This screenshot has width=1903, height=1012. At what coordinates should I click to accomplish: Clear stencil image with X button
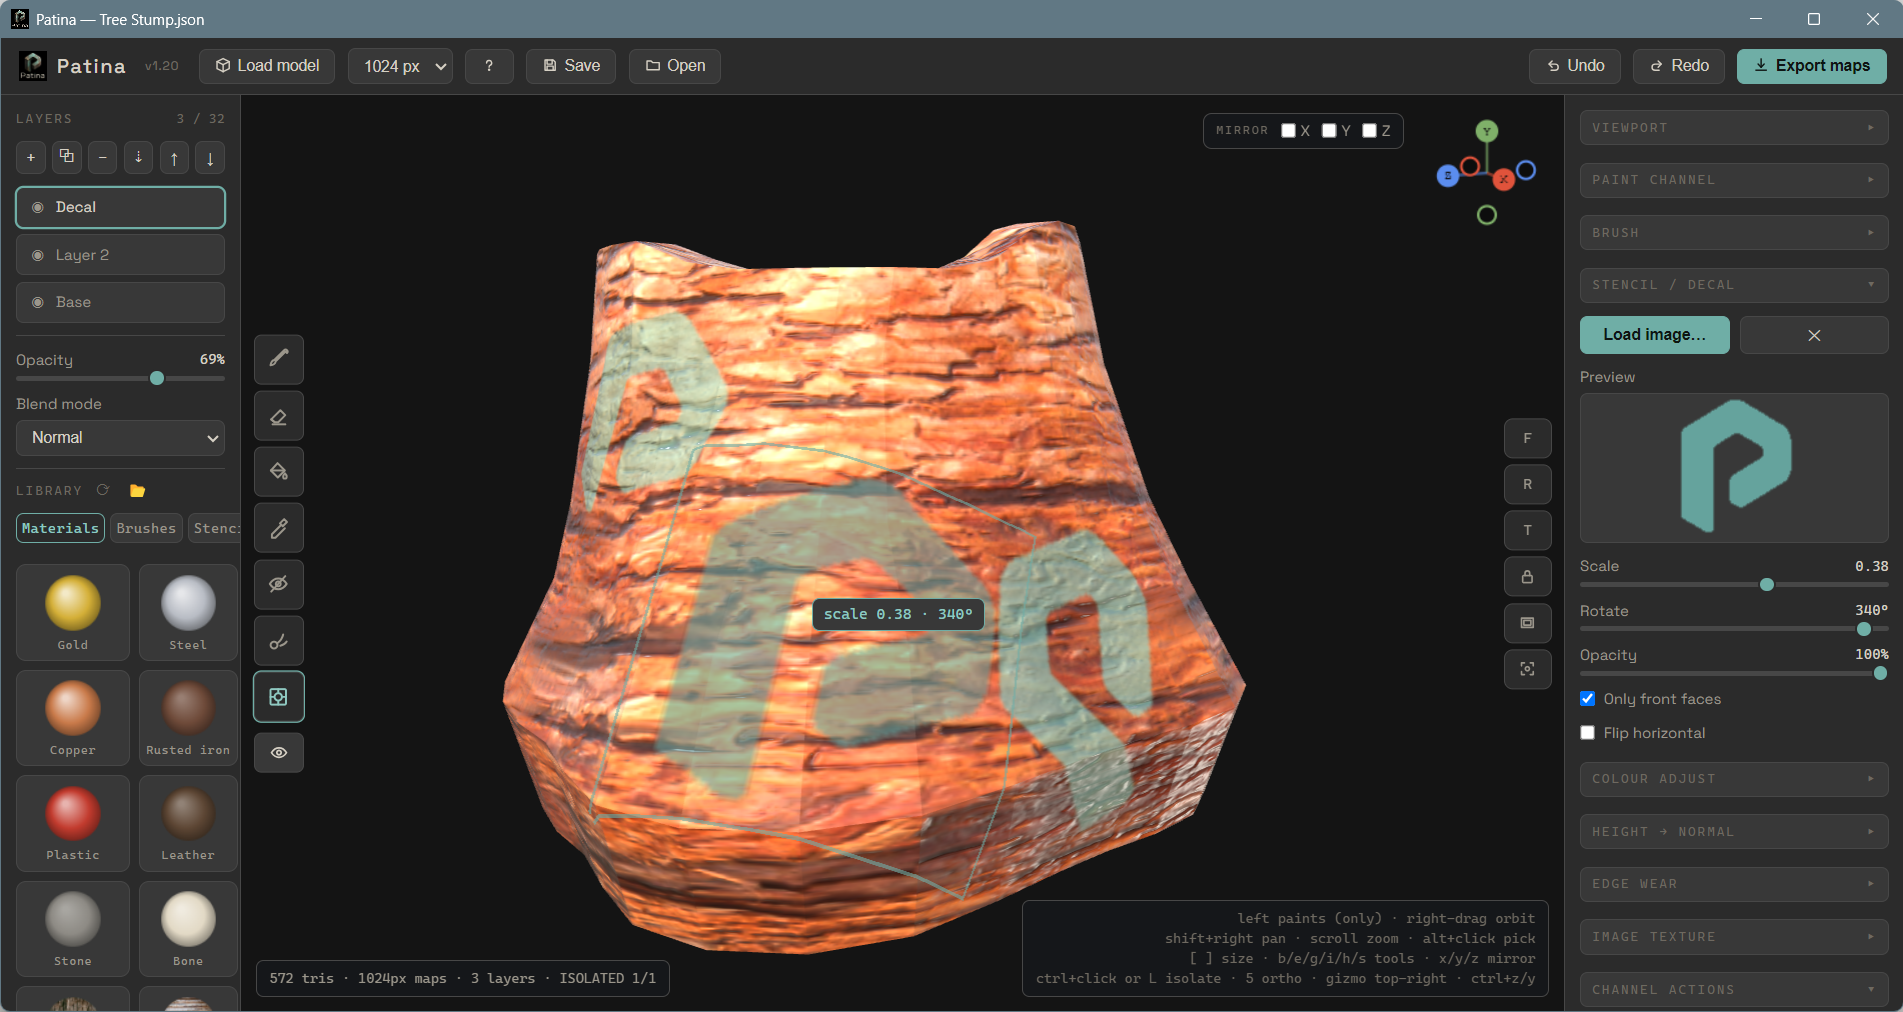pyautogui.click(x=1814, y=335)
